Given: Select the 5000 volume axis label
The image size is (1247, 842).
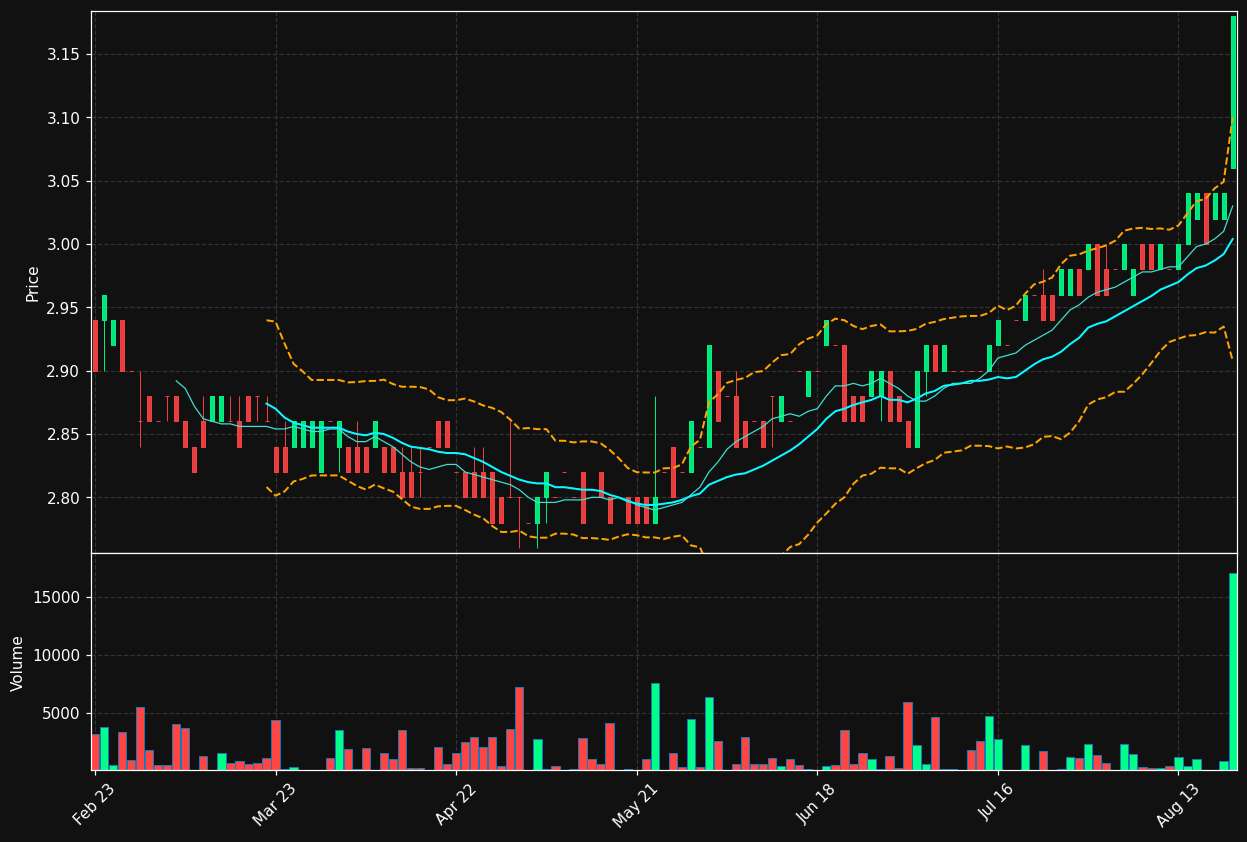Looking at the screenshot, I should [x=61, y=714].
